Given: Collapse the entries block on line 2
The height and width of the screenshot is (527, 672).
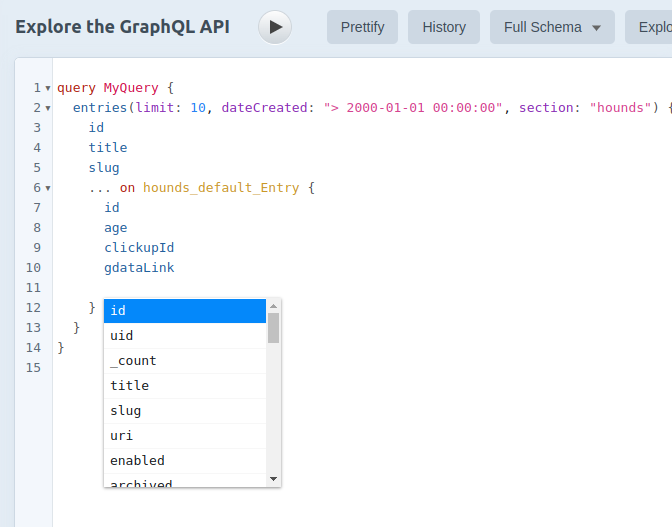Looking at the screenshot, I should (x=48, y=108).
